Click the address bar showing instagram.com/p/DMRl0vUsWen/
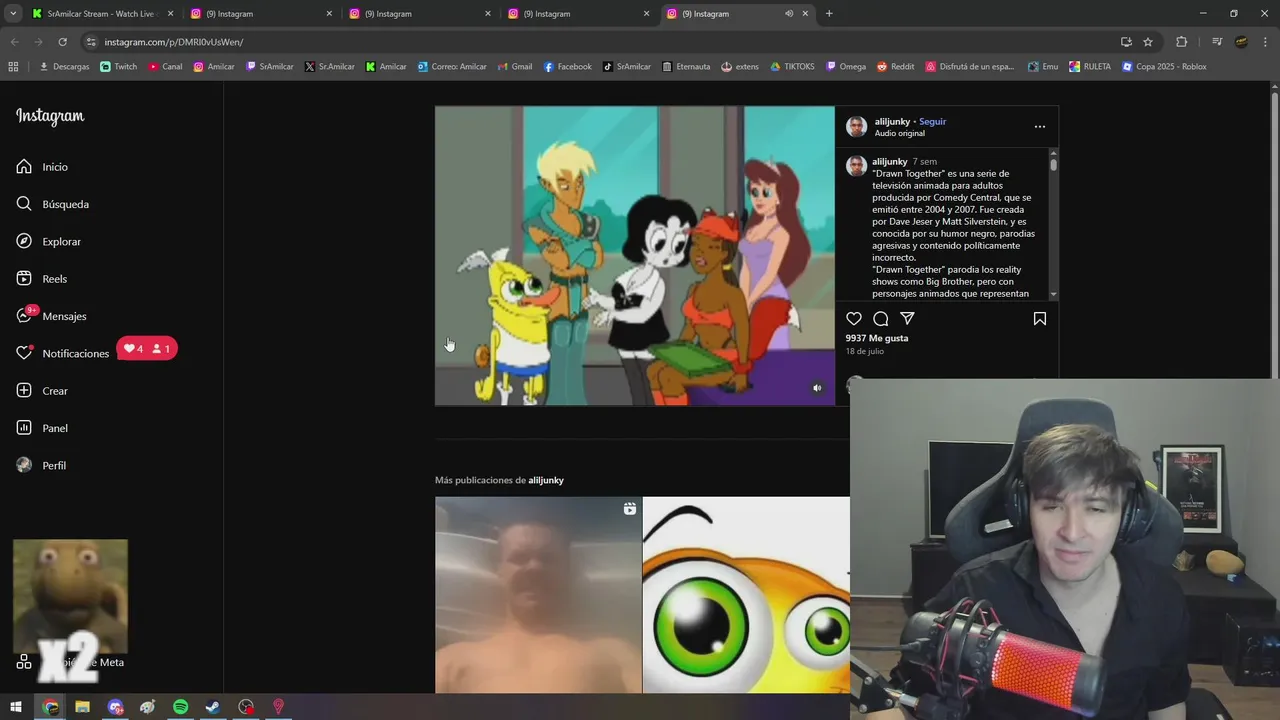This screenshot has height=720, width=1280. pyautogui.click(x=600, y=42)
